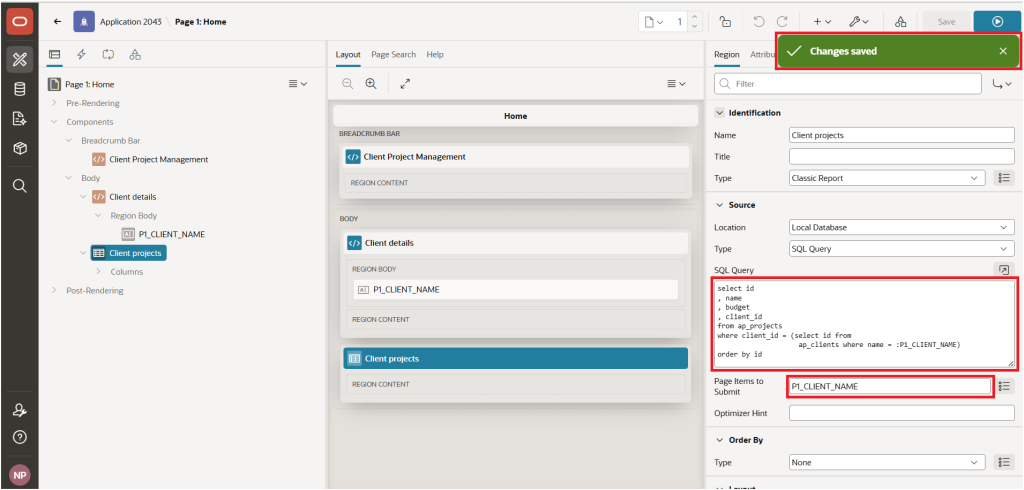Screen dimensions: 1024x490
Task: Click the Optimizer Hint input field
Action: (x=901, y=413)
